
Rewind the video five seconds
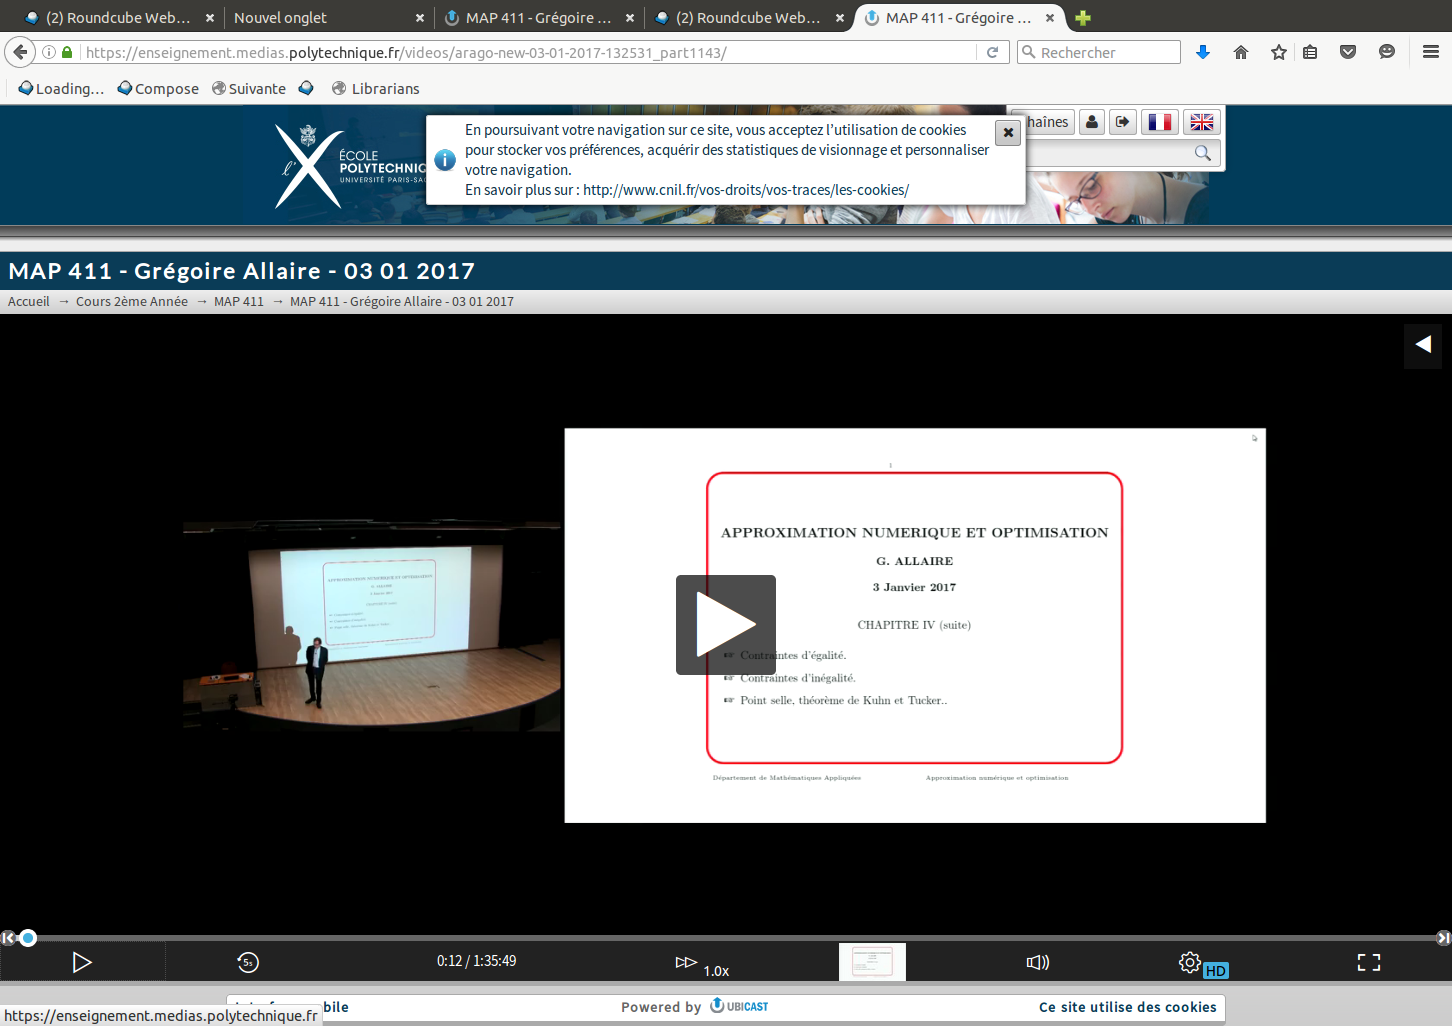tap(248, 962)
